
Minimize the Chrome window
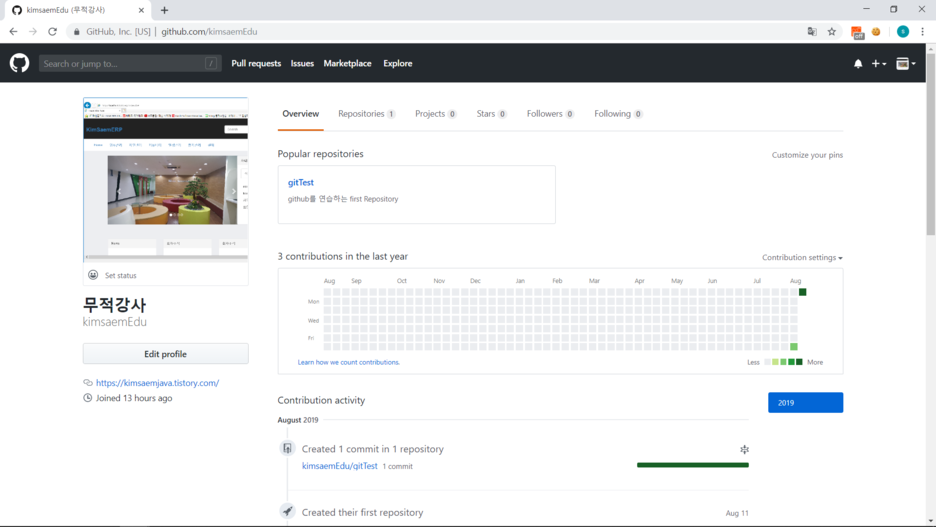[866, 9]
